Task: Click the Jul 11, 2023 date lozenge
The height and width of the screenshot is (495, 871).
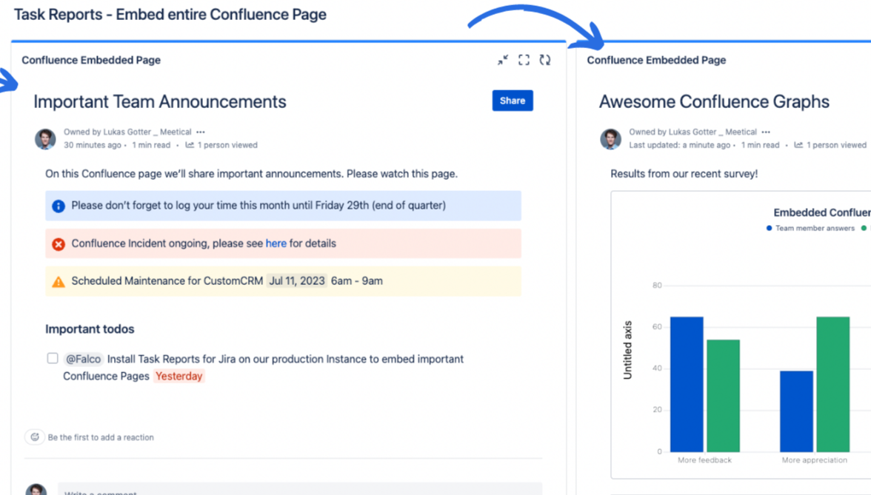Action: pos(297,281)
